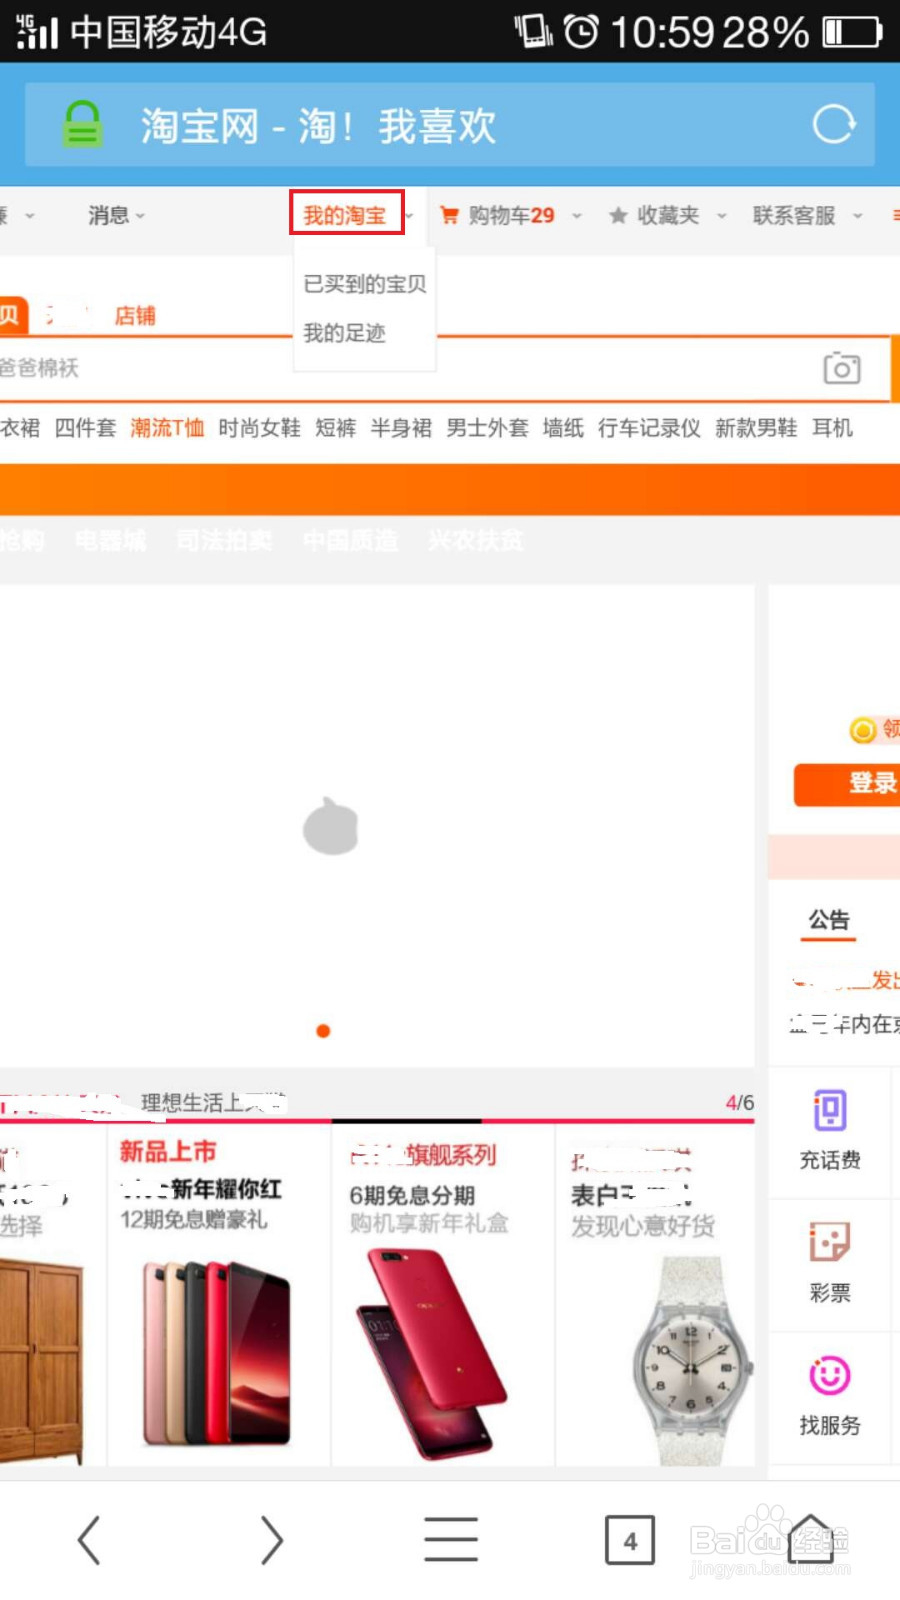Click the 耳机 link
This screenshot has width=900, height=1600.
coord(832,428)
